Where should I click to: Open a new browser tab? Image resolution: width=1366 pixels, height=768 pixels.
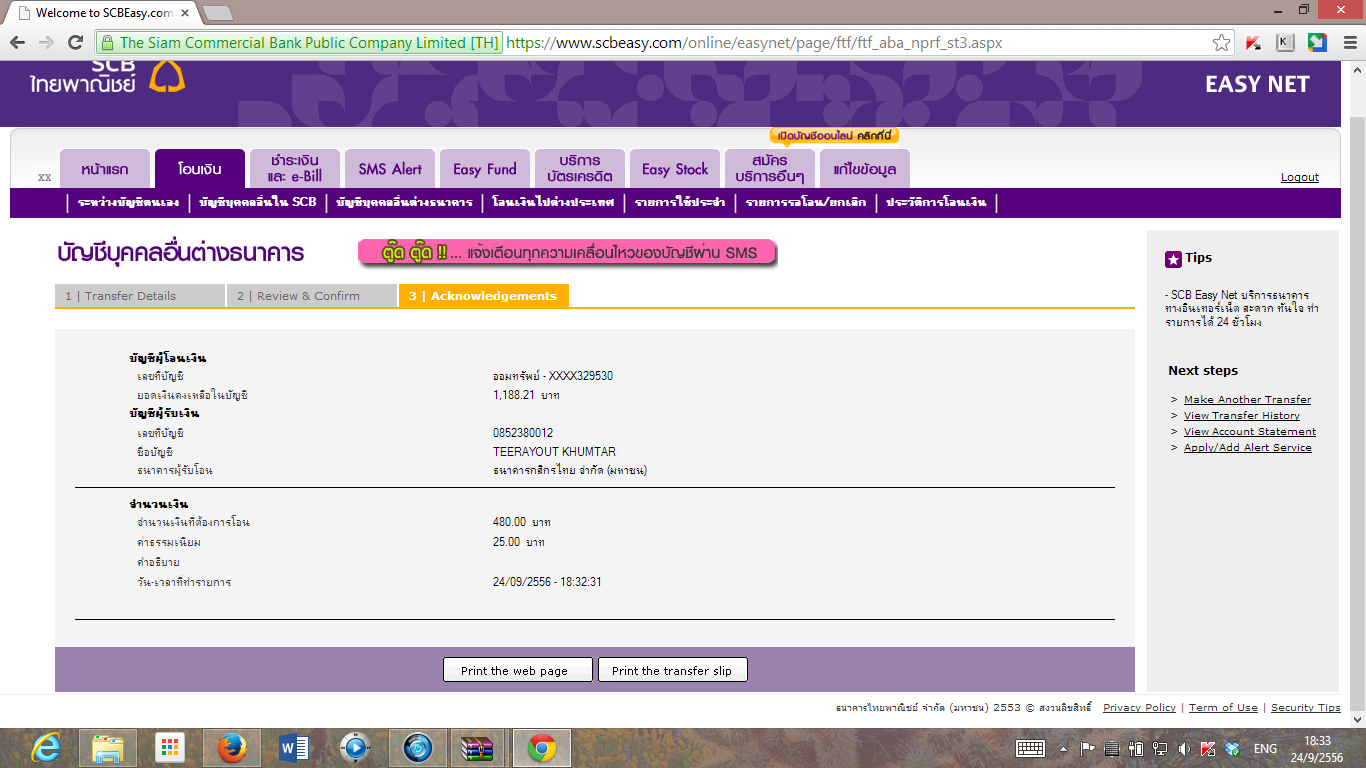217,13
